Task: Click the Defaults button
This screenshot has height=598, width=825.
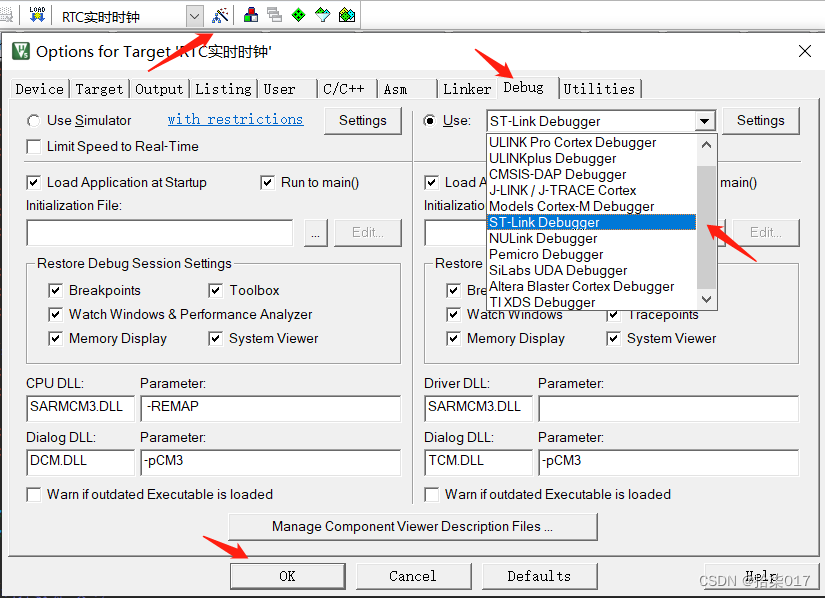Action: coord(539,576)
